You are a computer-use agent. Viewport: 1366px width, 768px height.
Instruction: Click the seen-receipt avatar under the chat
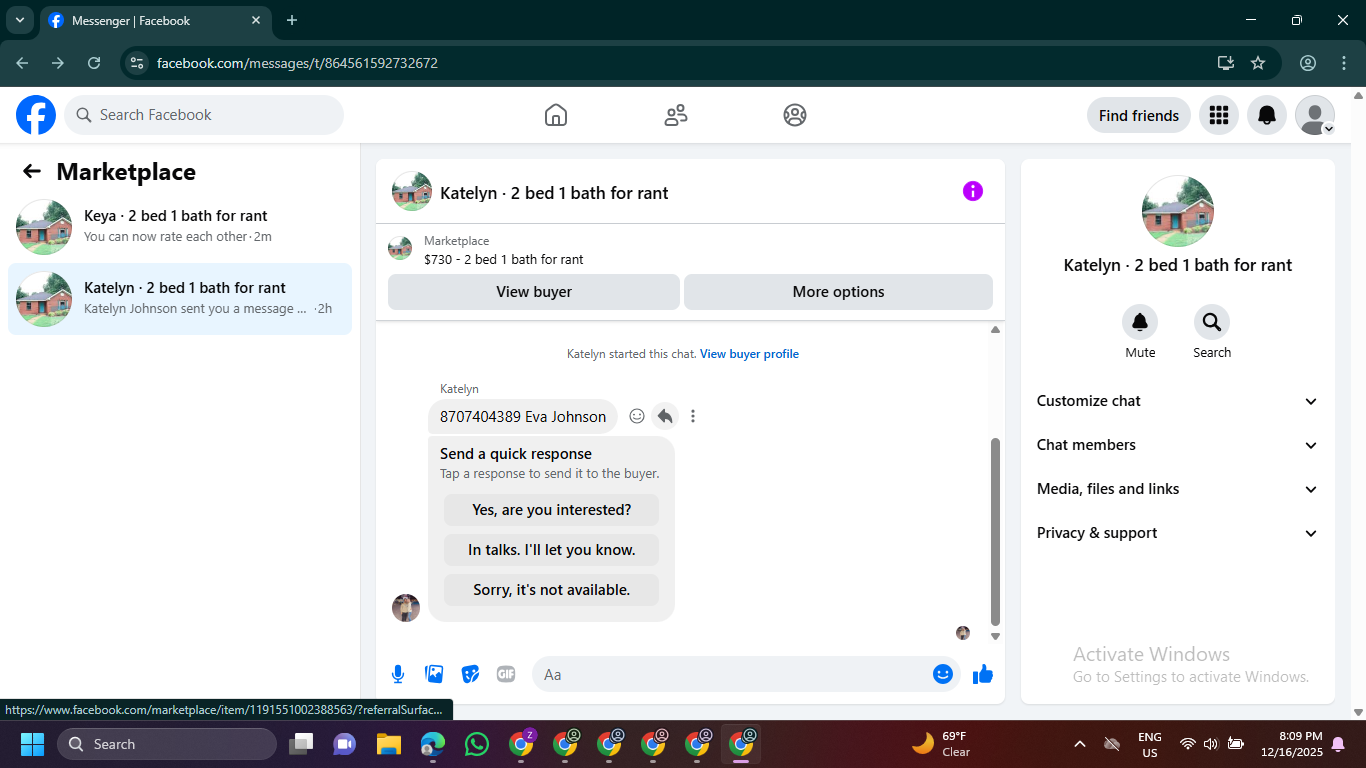click(963, 633)
